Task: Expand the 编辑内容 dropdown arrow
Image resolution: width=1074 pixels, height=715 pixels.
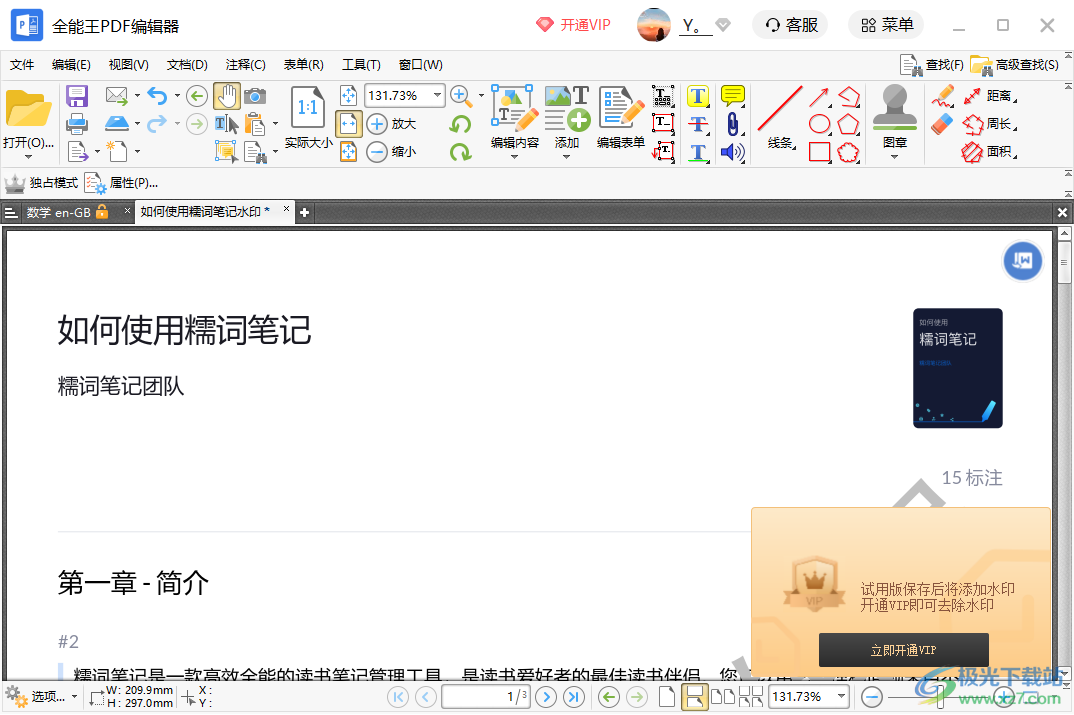Action: 514,157
